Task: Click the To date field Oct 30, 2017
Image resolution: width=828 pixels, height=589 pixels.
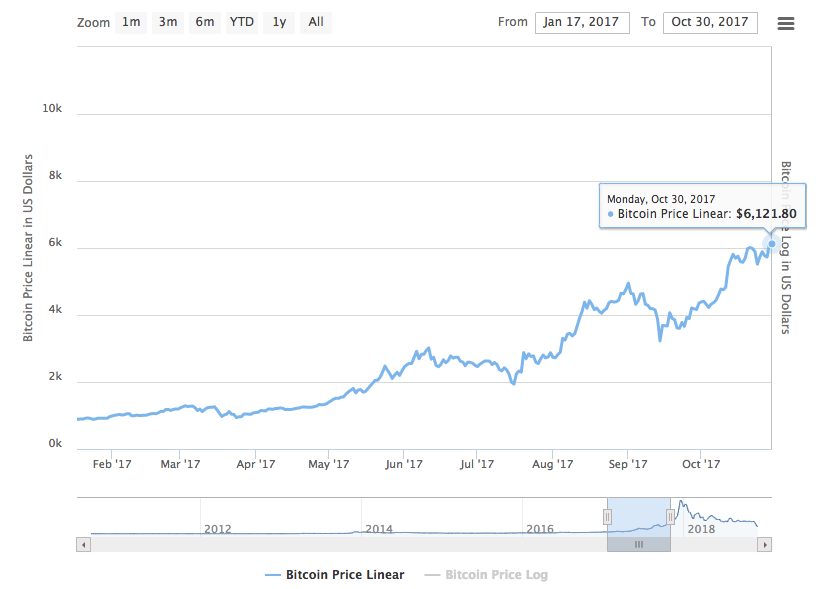Action: (x=710, y=23)
